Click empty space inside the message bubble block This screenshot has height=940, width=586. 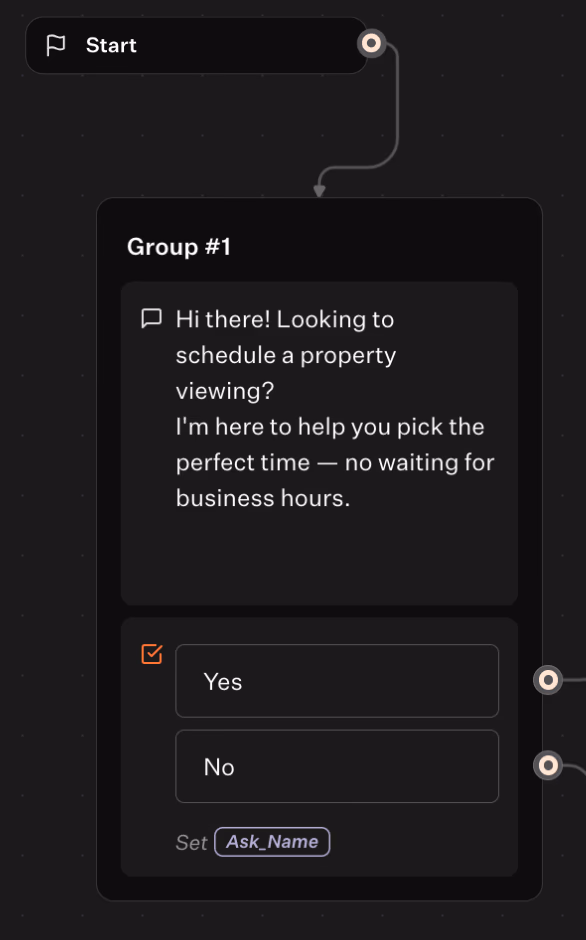(320, 558)
